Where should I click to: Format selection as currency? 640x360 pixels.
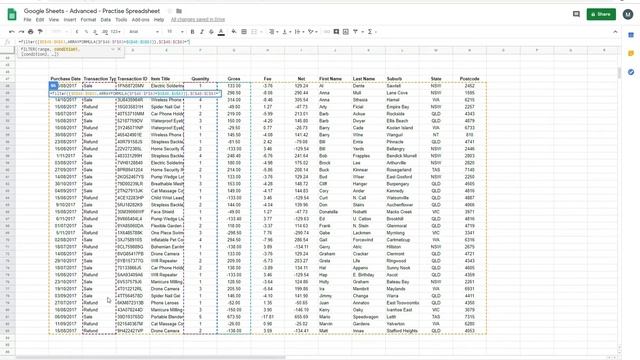click(x=77, y=32)
